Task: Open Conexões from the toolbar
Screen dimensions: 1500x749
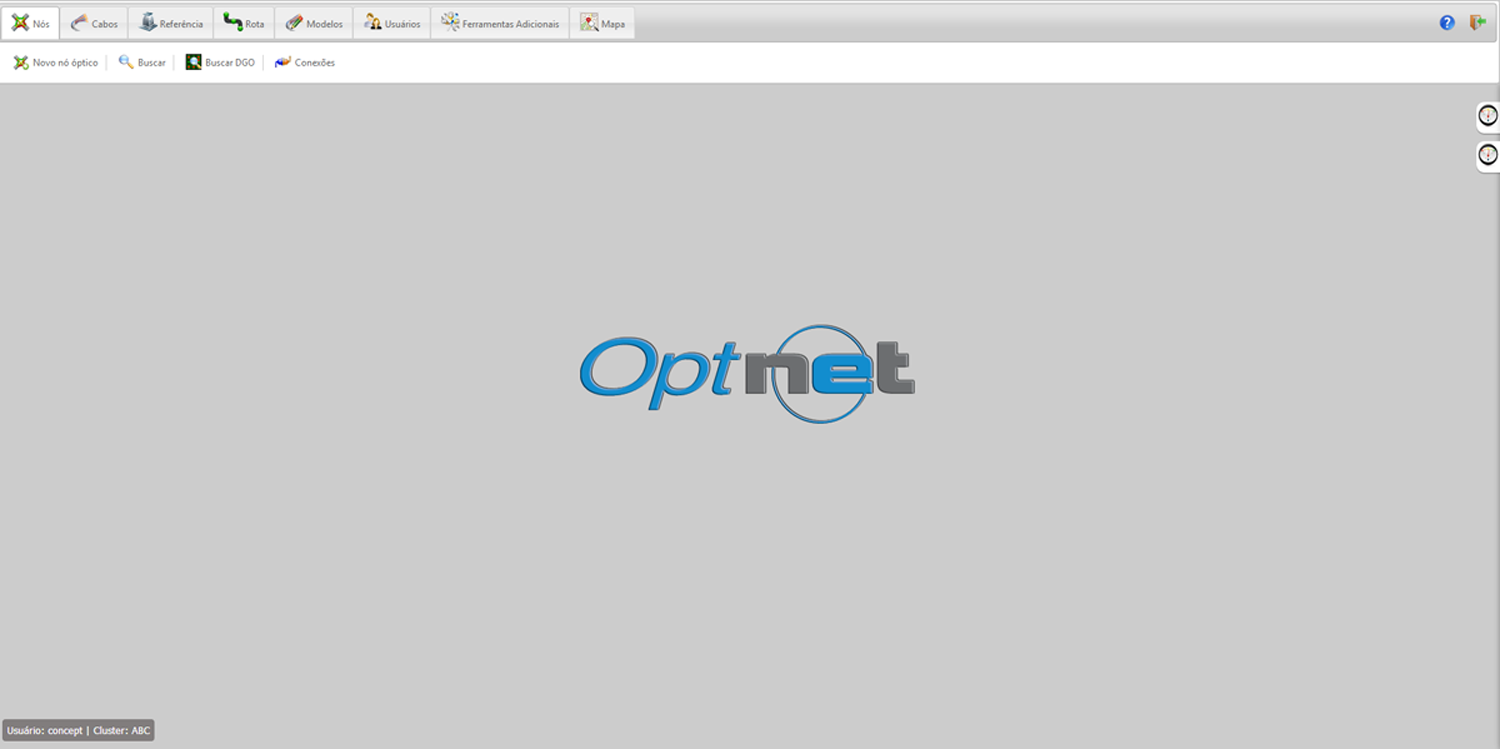Action: (x=305, y=62)
